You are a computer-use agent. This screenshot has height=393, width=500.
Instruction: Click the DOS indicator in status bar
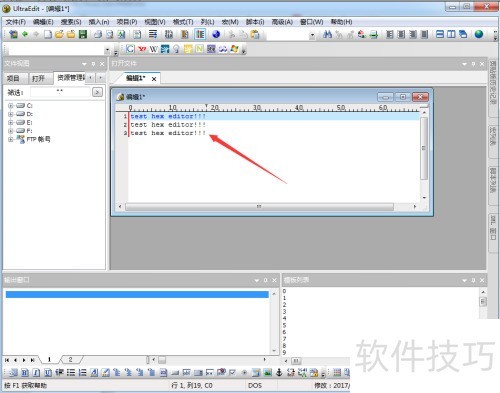[x=255, y=385]
